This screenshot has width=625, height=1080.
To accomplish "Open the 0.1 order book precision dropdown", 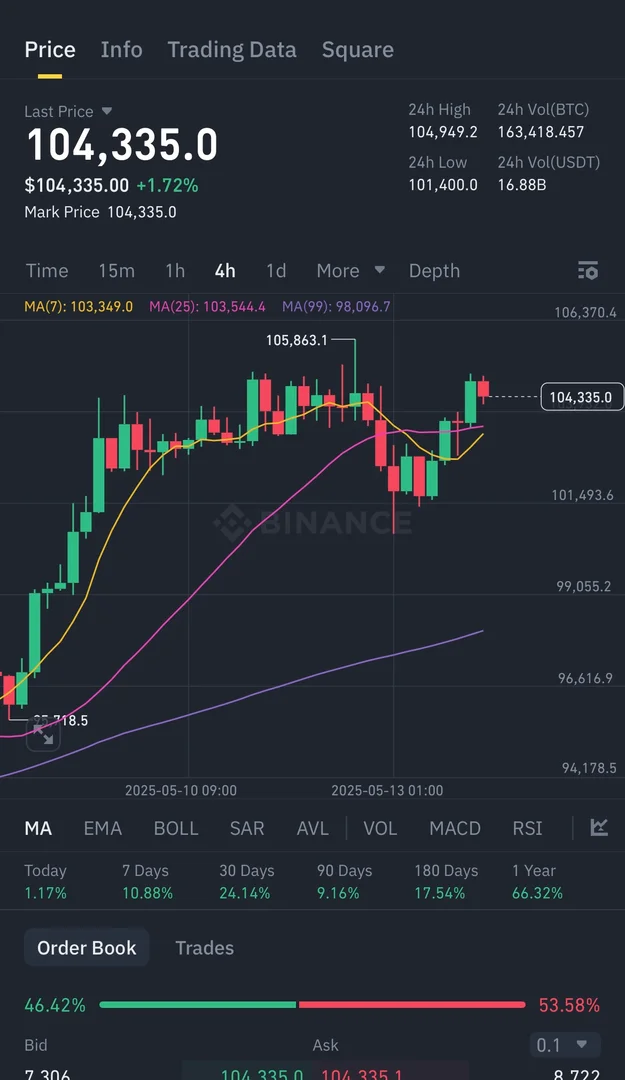I will 565,1045.
